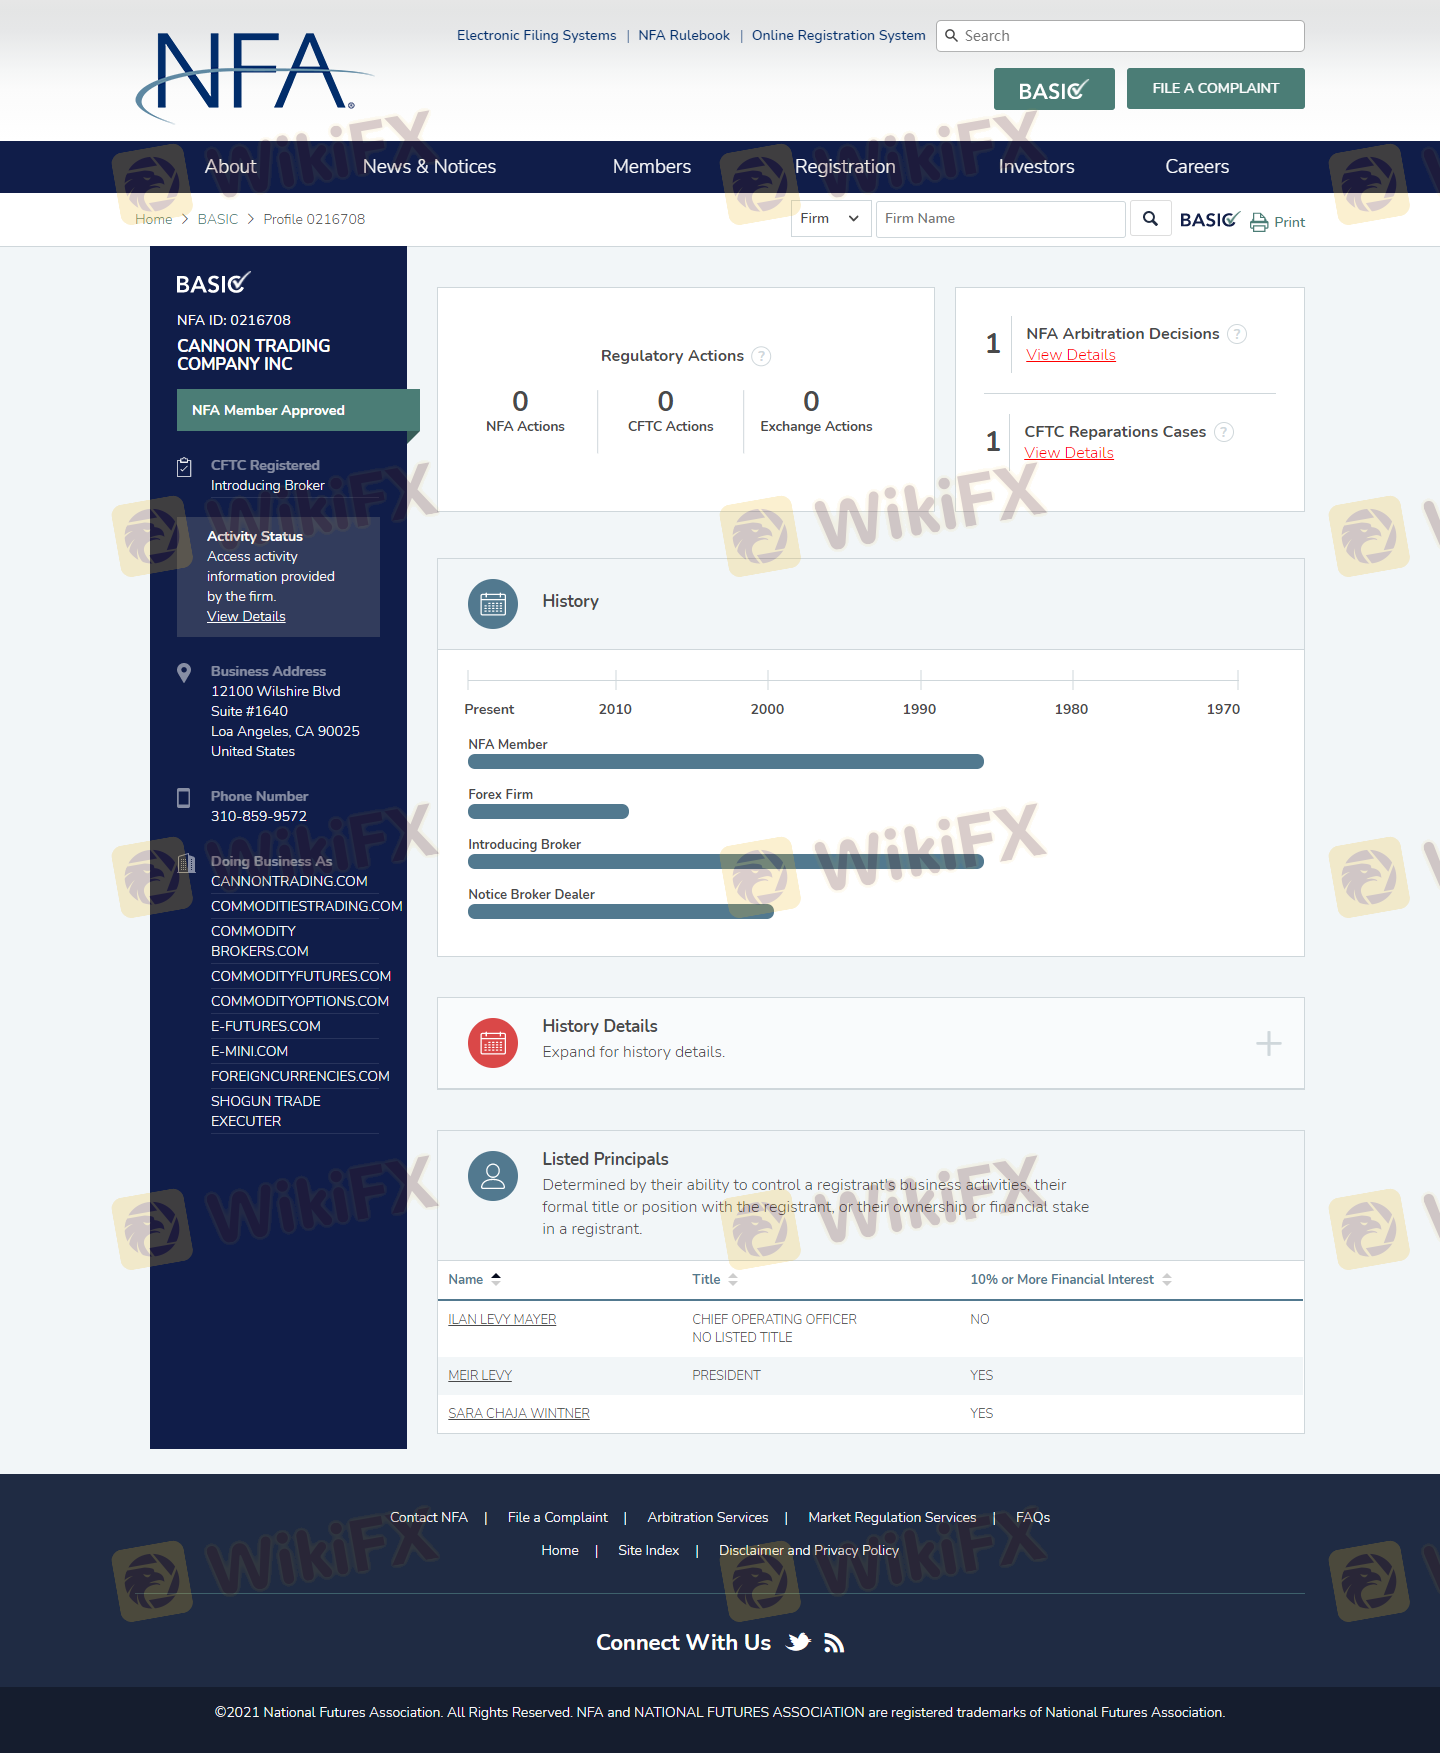Open the Members menu
Image resolution: width=1440 pixels, height=1753 pixels.
[x=651, y=167]
